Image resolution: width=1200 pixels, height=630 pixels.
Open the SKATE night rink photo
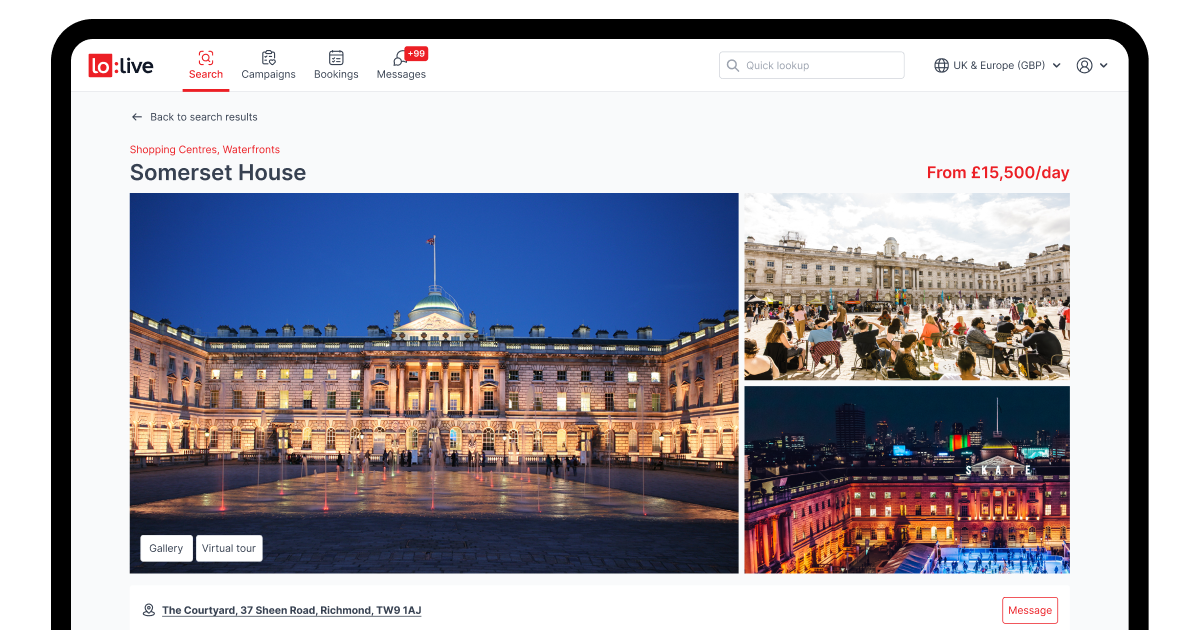pos(907,480)
